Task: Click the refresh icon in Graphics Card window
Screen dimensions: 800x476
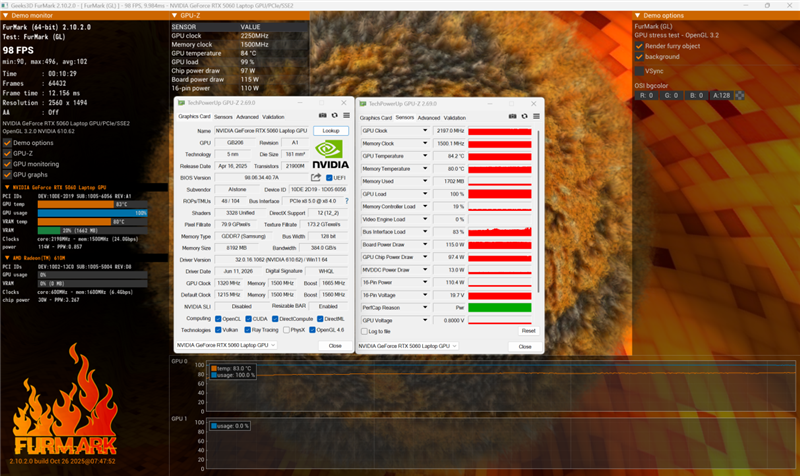Action: (335, 116)
